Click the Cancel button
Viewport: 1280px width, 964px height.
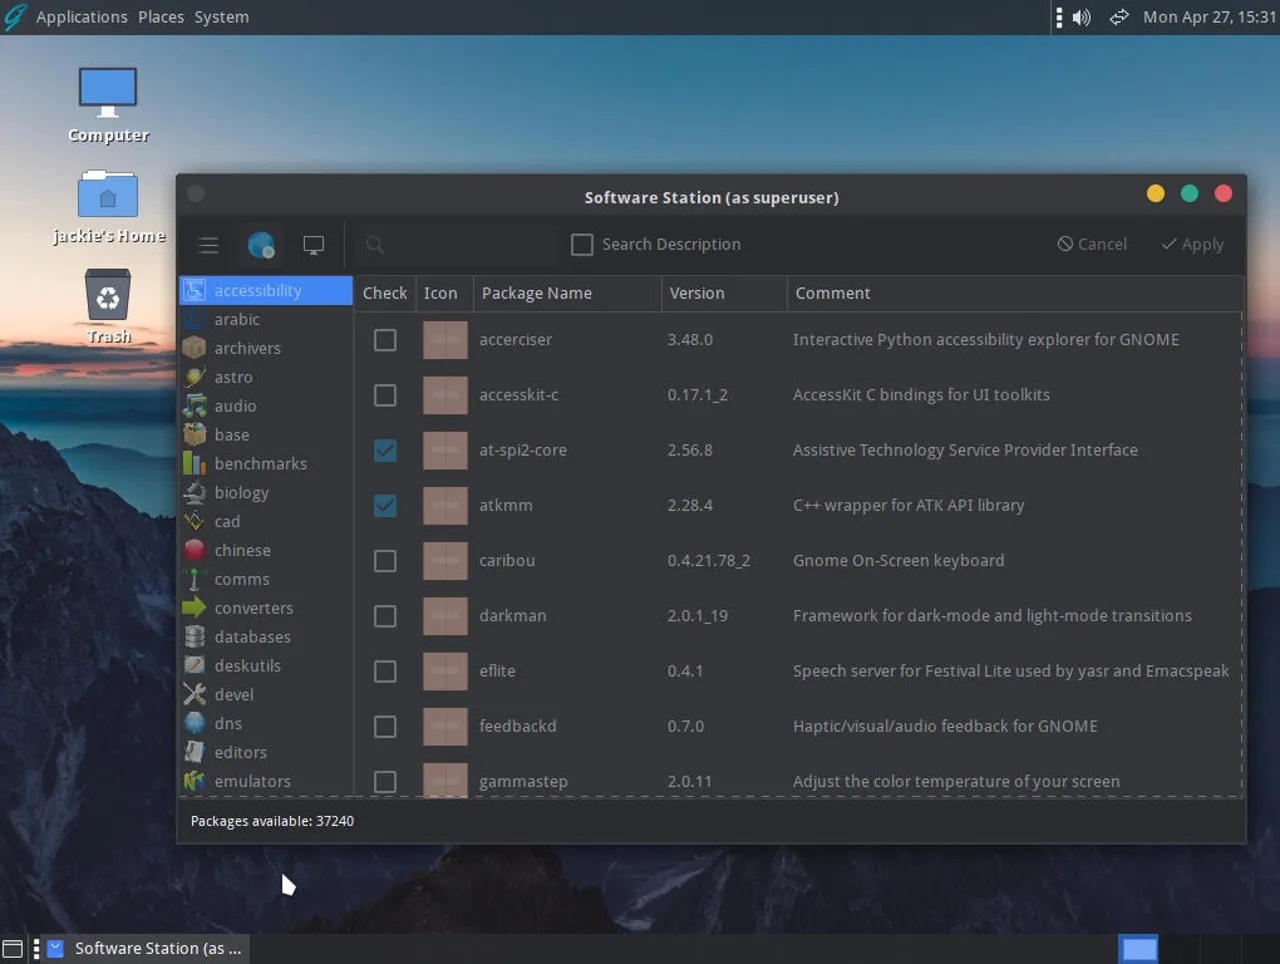(1092, 244)
